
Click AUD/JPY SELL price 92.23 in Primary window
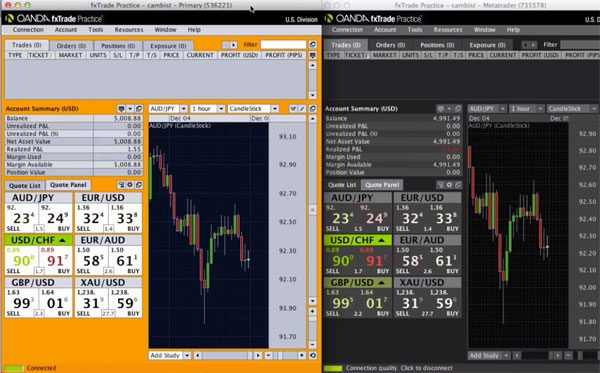[x=21, y=218]
